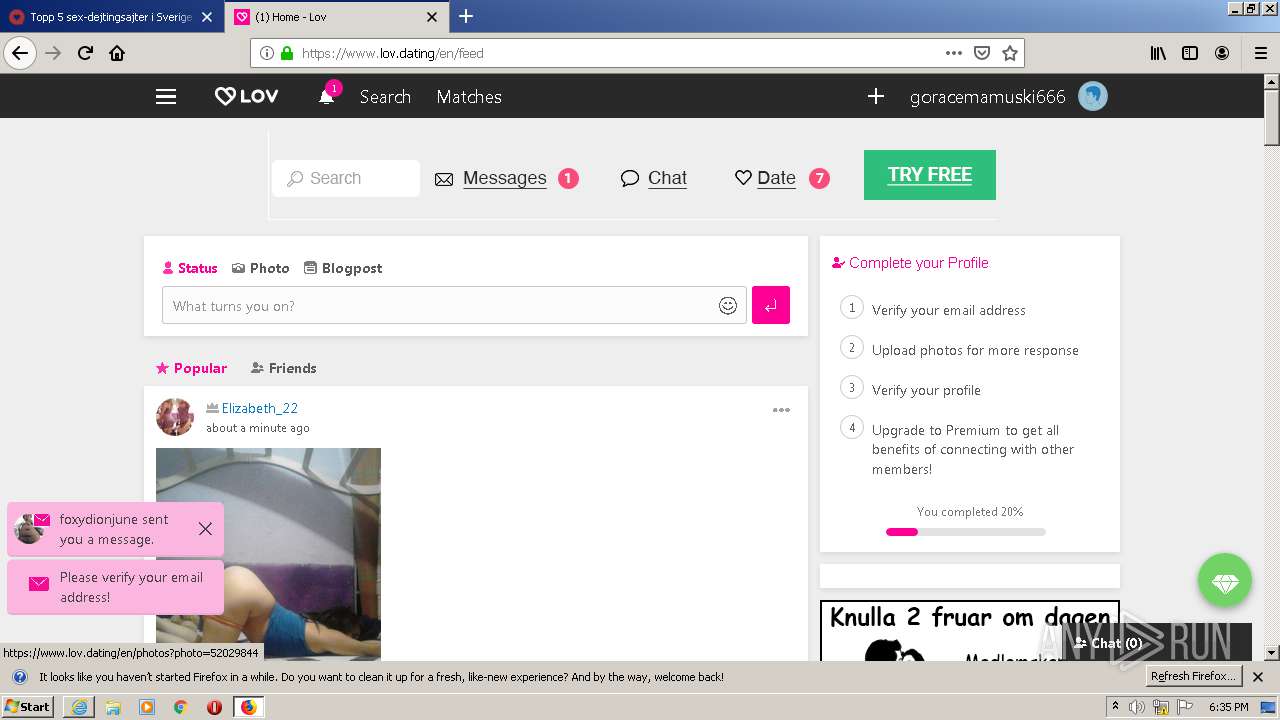1280x720 pixels.
Task: Click the Pocket save icon
Action: [x=982, y=53]
